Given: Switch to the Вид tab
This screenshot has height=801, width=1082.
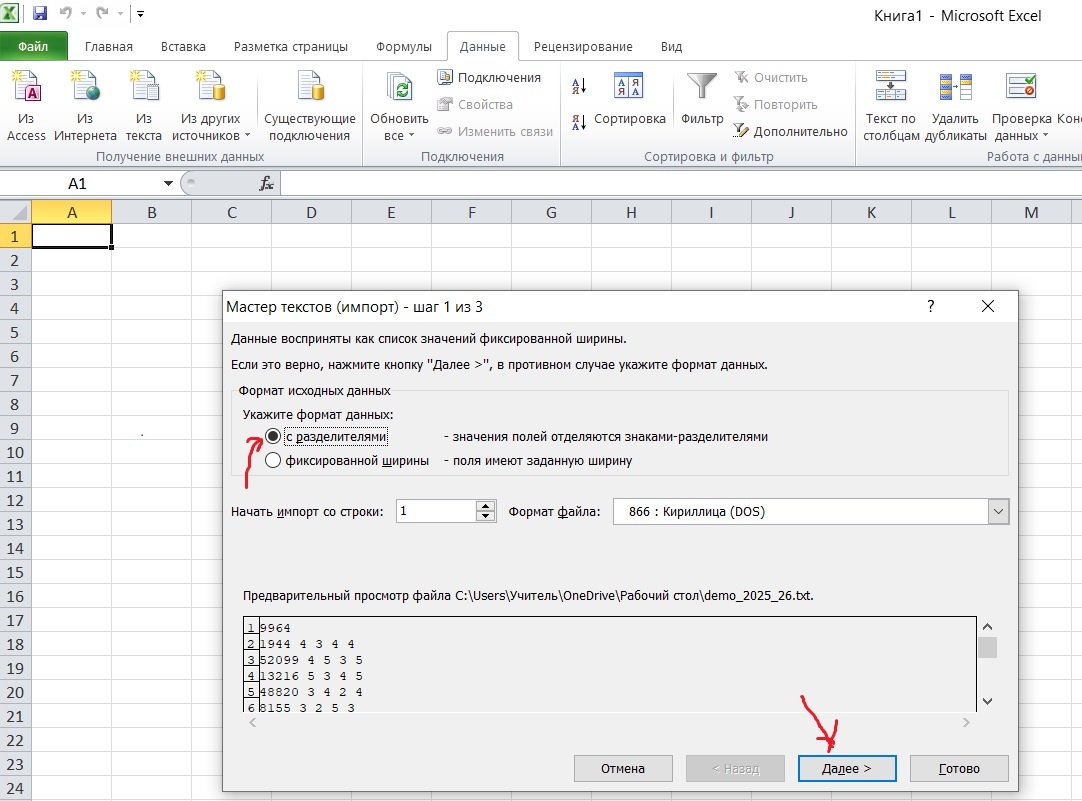Looking at the screenshot, I should pos(671,46).
